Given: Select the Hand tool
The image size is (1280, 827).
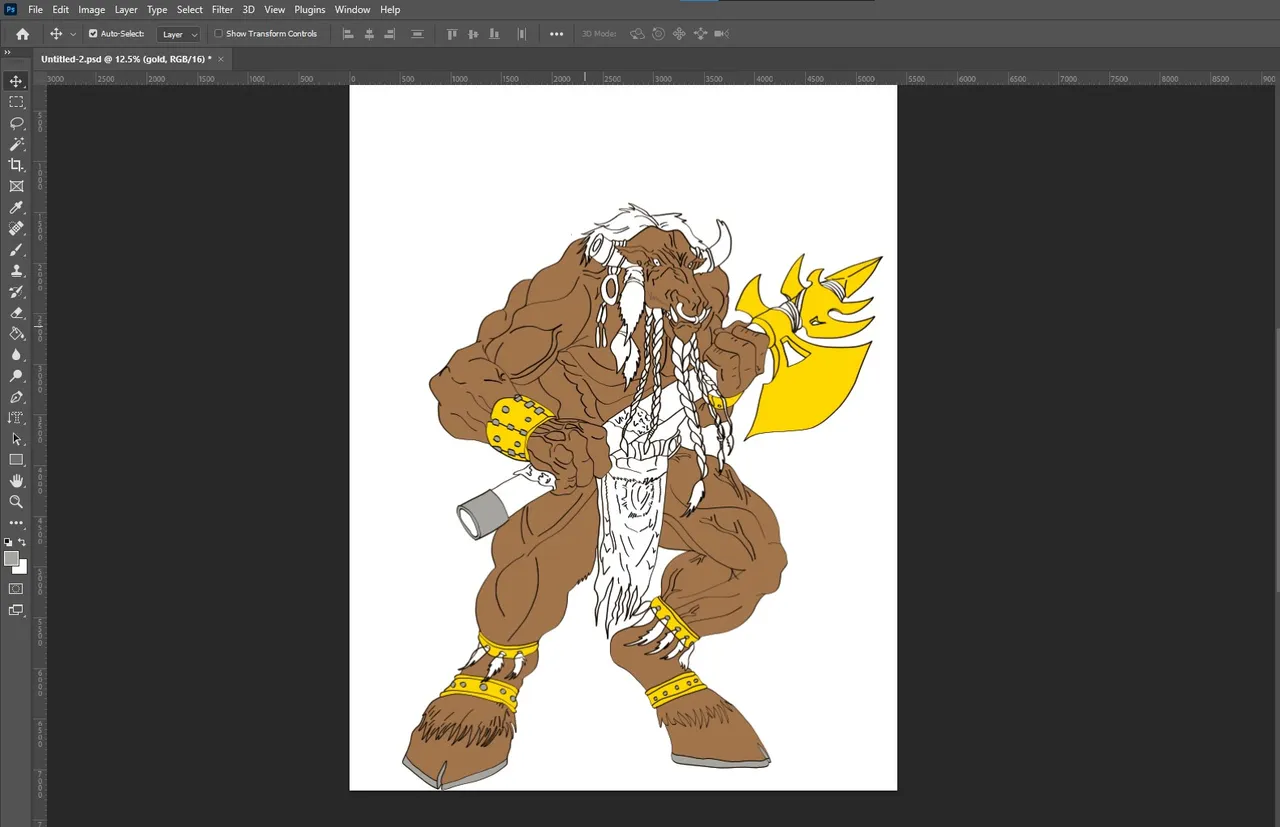Looking at the screenshot, I should coord(16,481).
